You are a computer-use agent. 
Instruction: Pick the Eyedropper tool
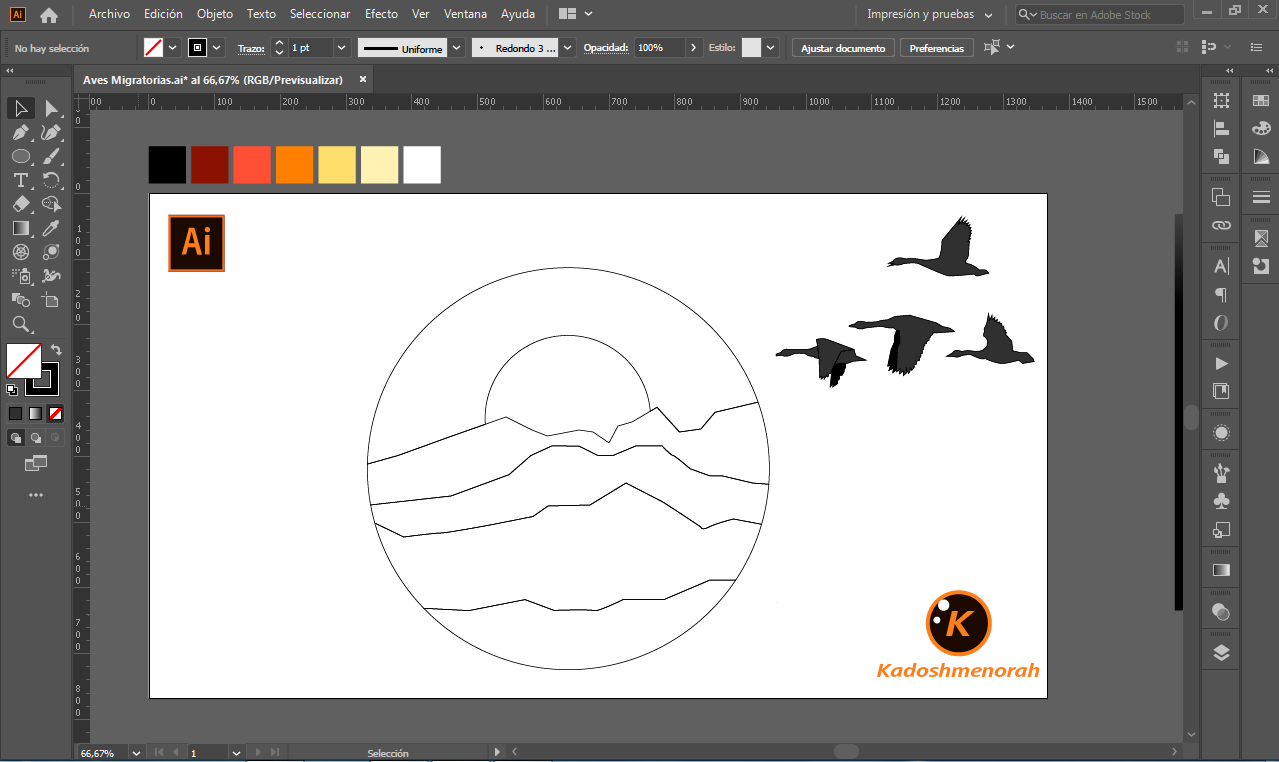point(51,228)
